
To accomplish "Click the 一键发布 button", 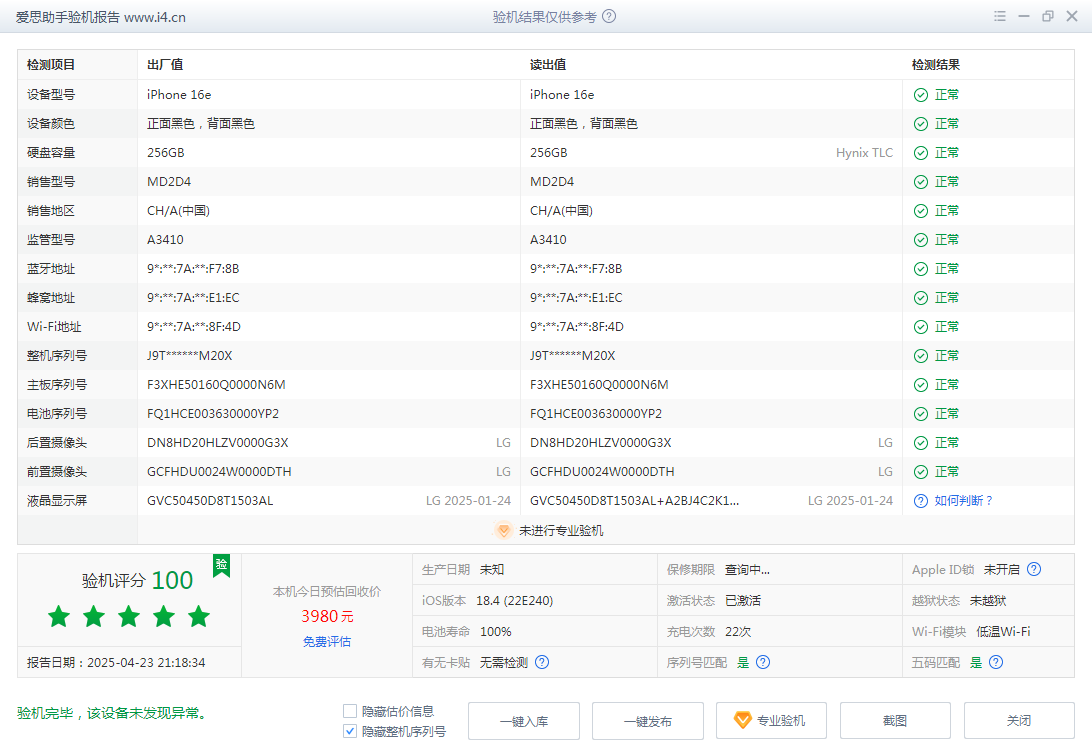I will [648, 720].
